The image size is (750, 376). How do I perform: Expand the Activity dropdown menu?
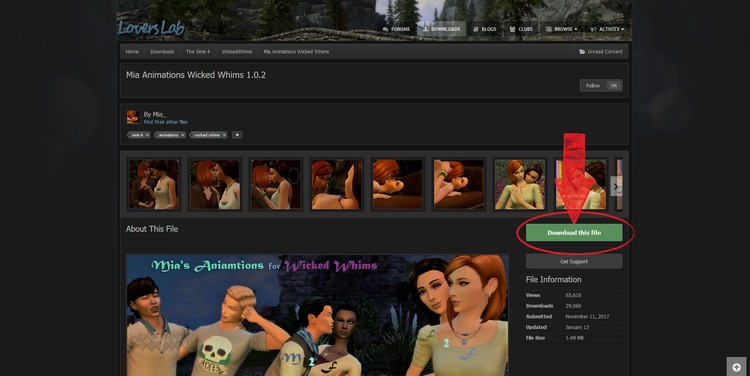pyautogui.click(x=607, y=29)
